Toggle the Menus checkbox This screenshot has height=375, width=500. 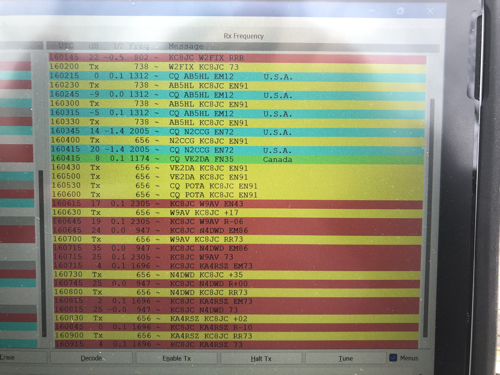pyautogui.click(x=393, y=358)
